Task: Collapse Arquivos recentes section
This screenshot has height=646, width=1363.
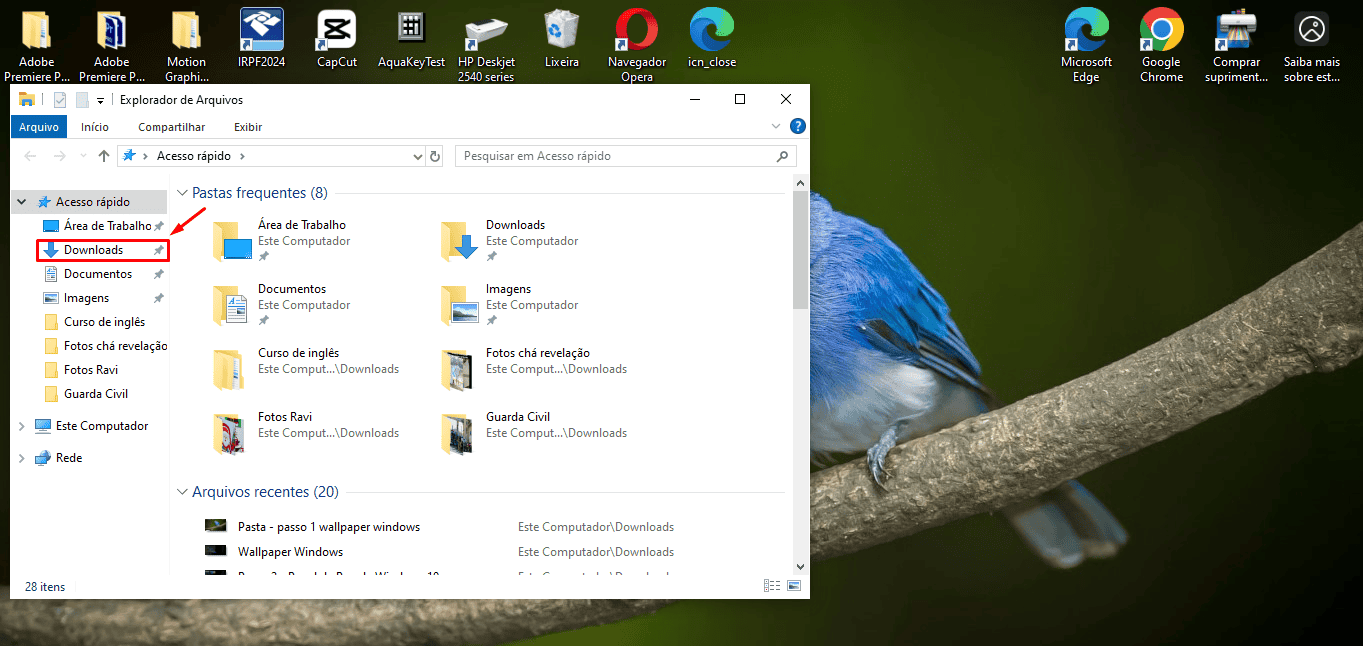Action: (x=183, y=492)
